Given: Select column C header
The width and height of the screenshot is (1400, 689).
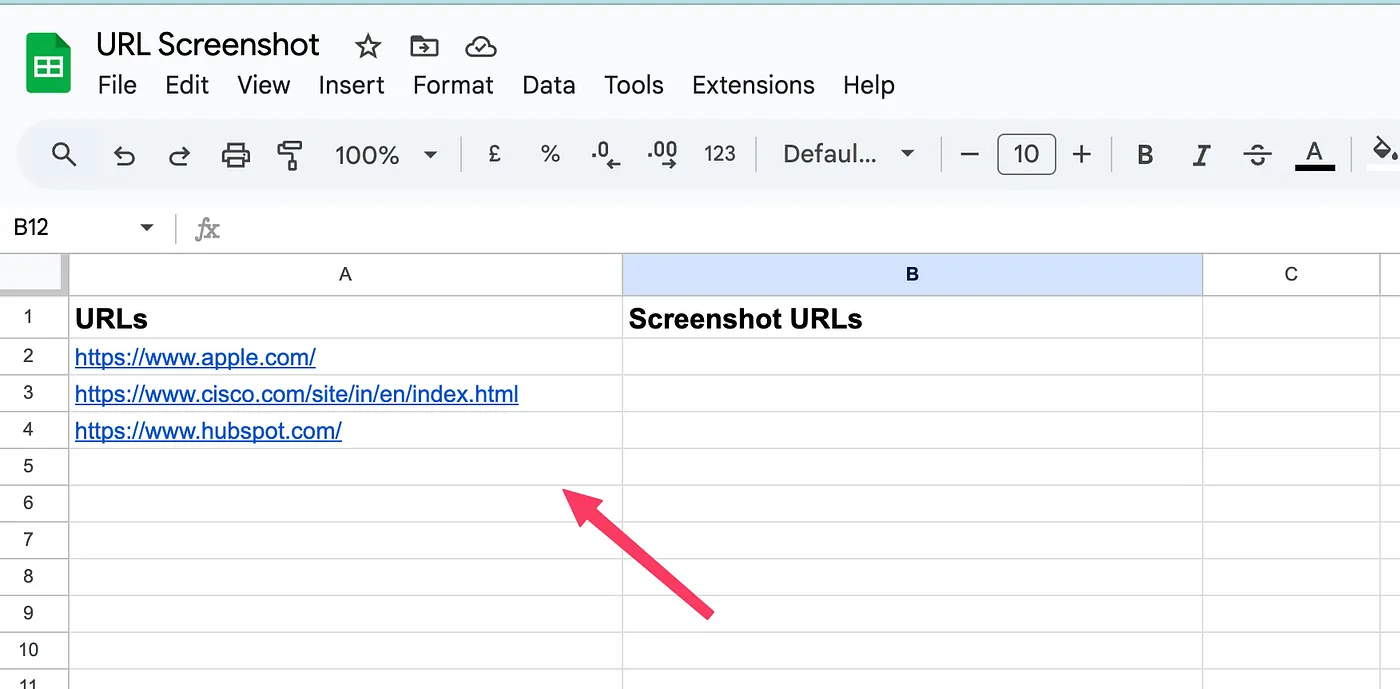Looking at the screenshot, I should pos(1291,274).
